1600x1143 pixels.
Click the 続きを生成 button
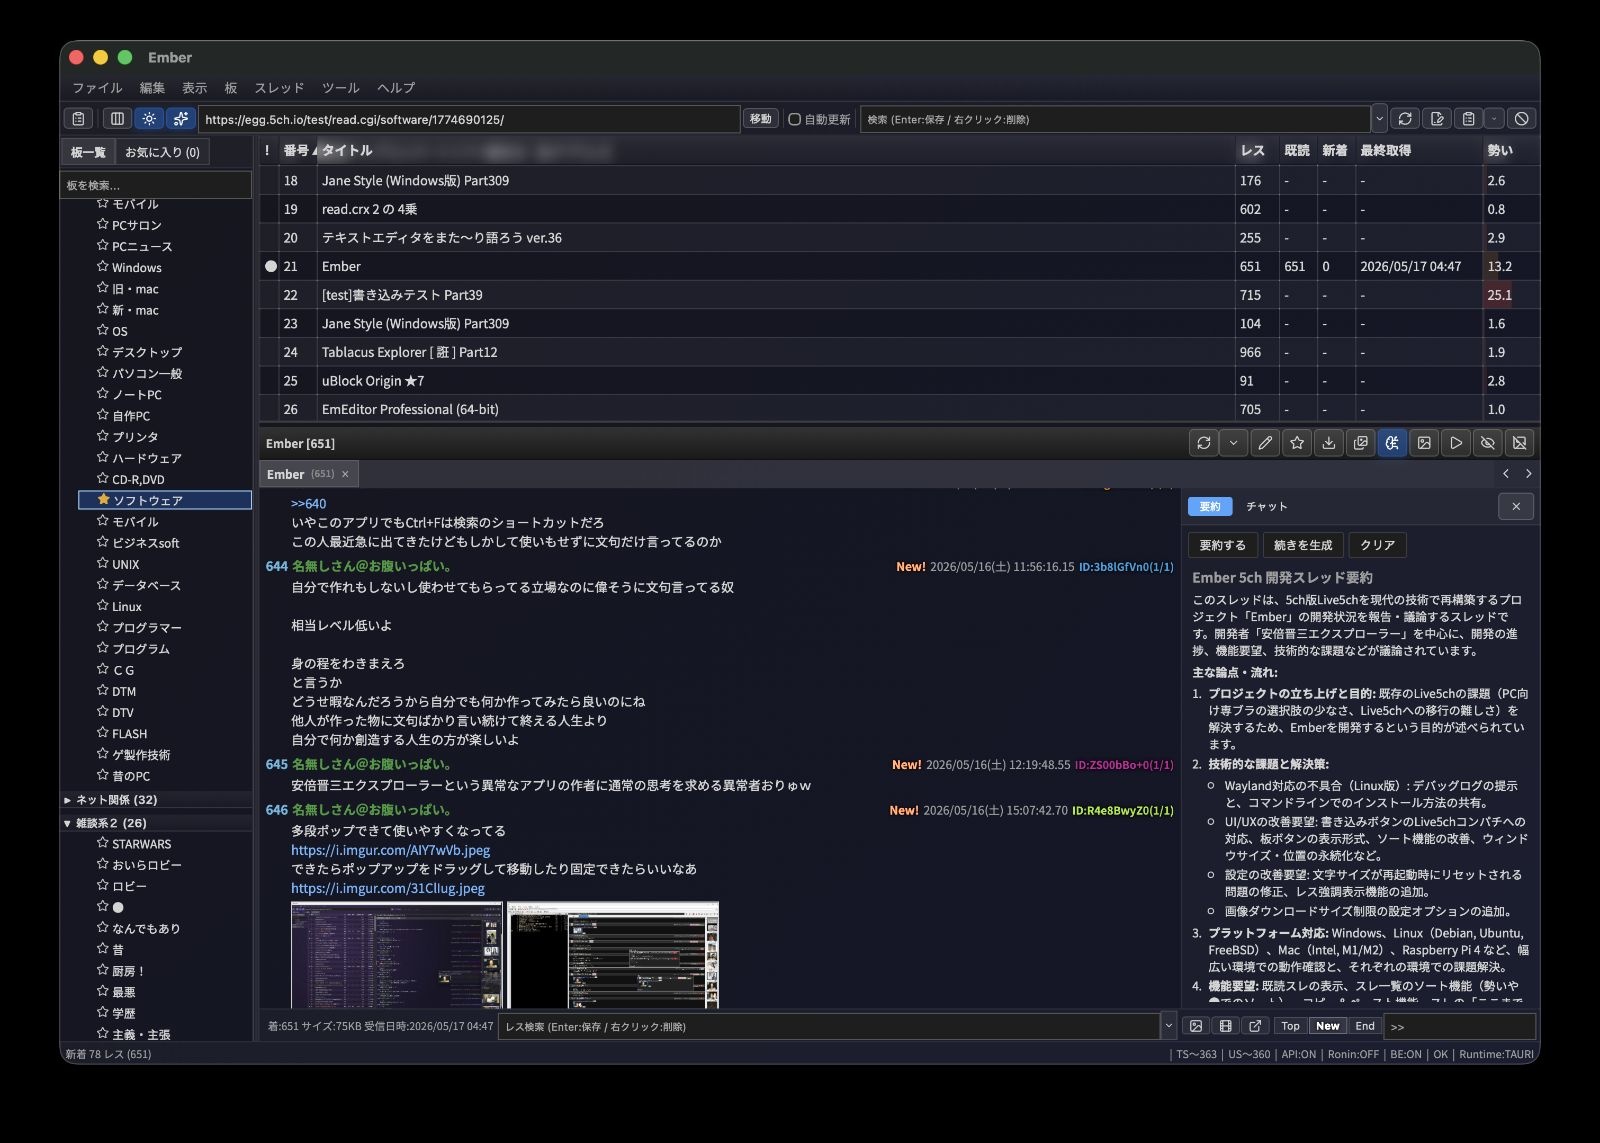(1303, 545)
